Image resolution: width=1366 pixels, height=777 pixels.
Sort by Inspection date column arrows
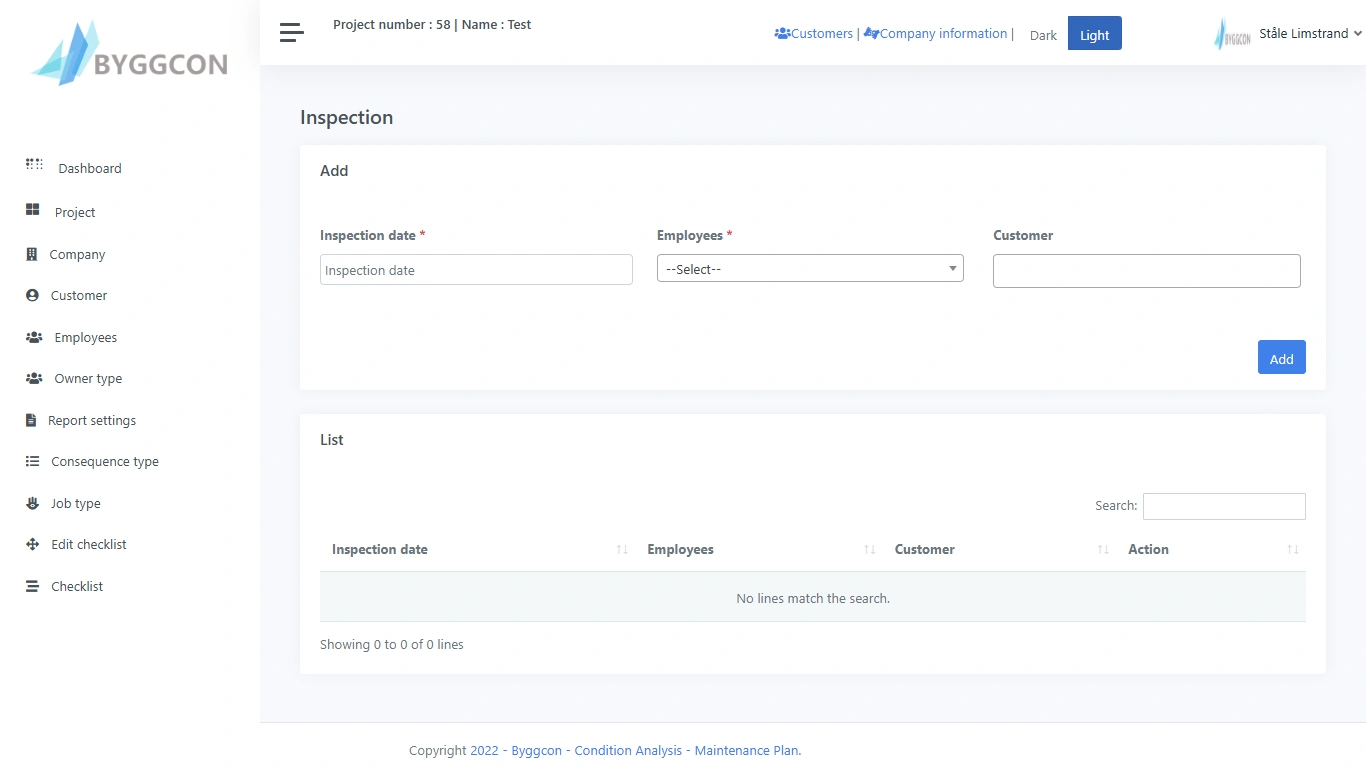pyautogui.click(x=622, y=550)
